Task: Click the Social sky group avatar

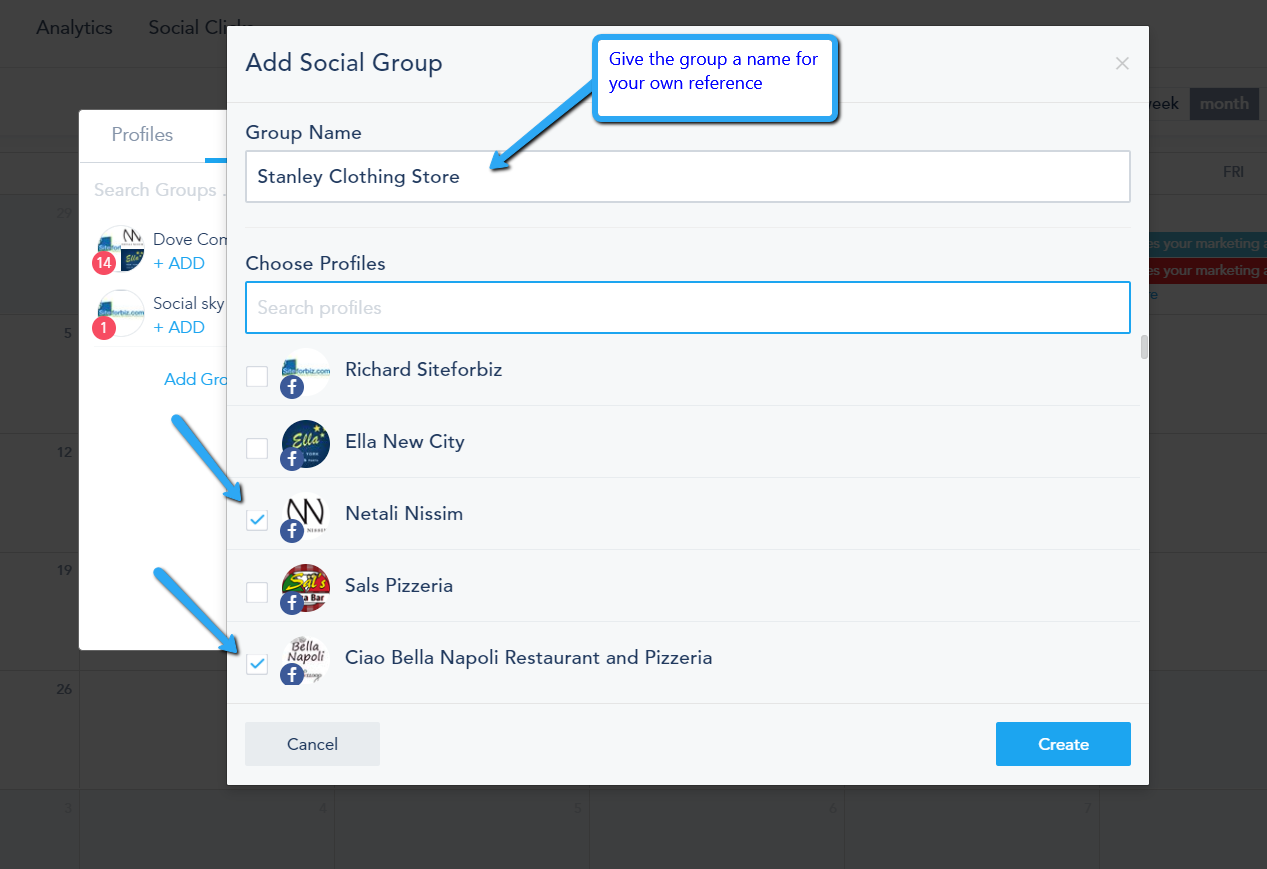Action: pos(121,313)
